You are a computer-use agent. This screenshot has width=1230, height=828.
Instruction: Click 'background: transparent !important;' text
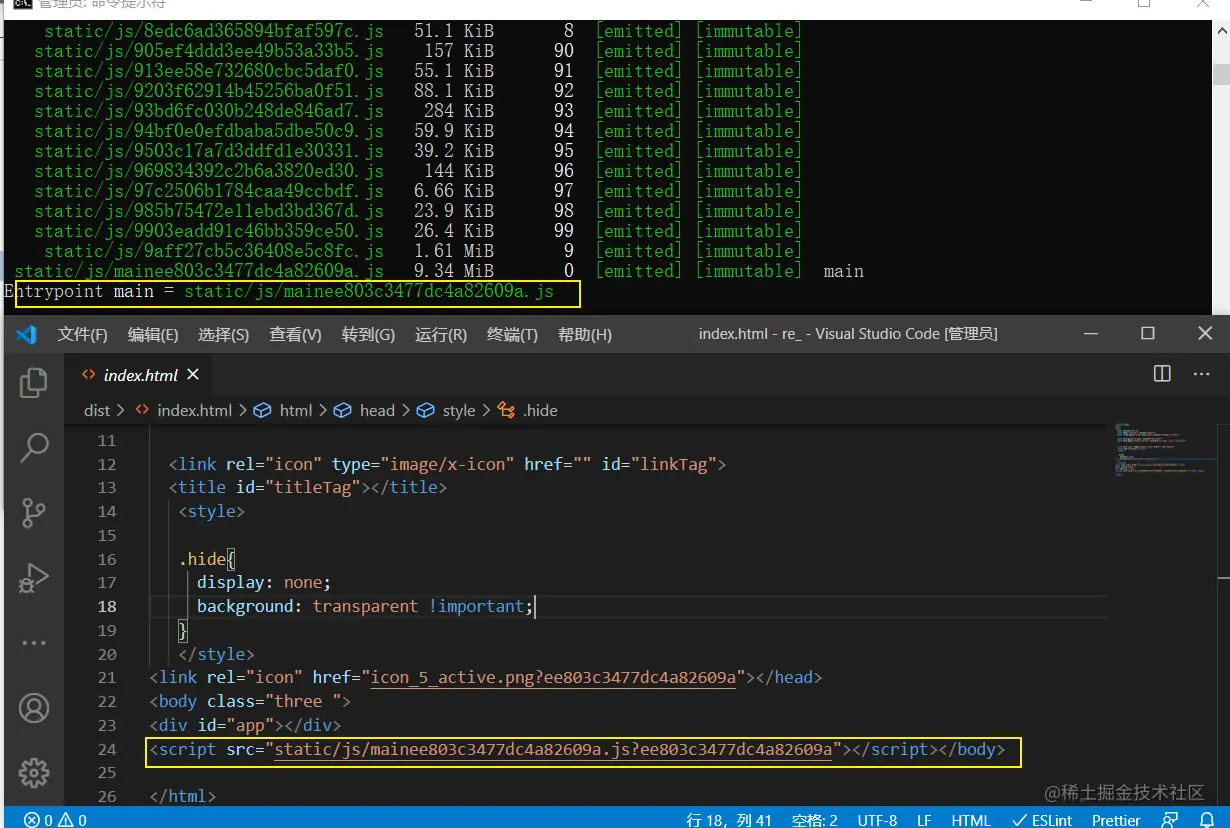366,606
